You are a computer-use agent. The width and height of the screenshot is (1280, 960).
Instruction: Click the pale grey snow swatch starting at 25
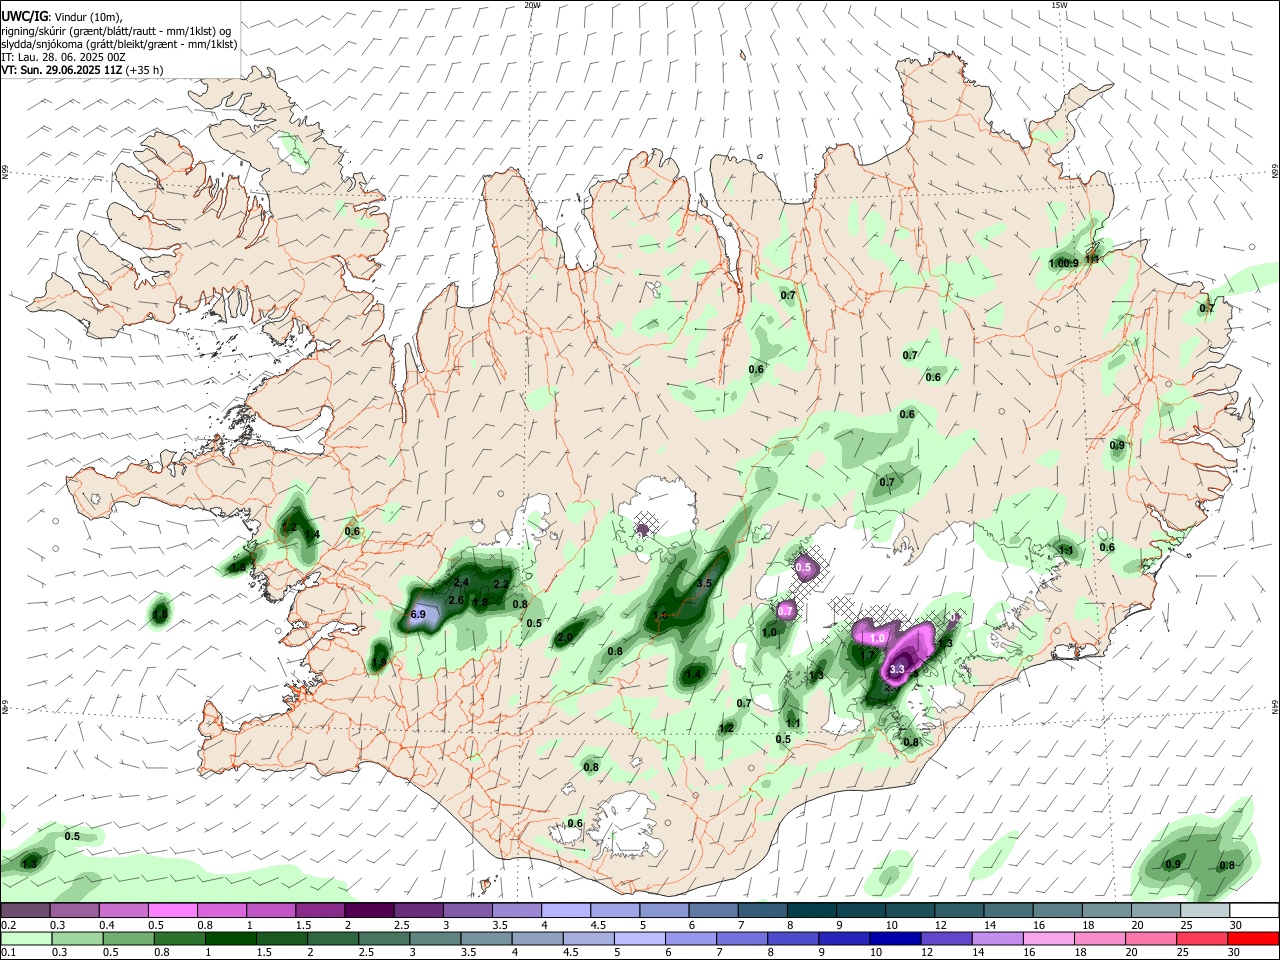pos(1205,911)
